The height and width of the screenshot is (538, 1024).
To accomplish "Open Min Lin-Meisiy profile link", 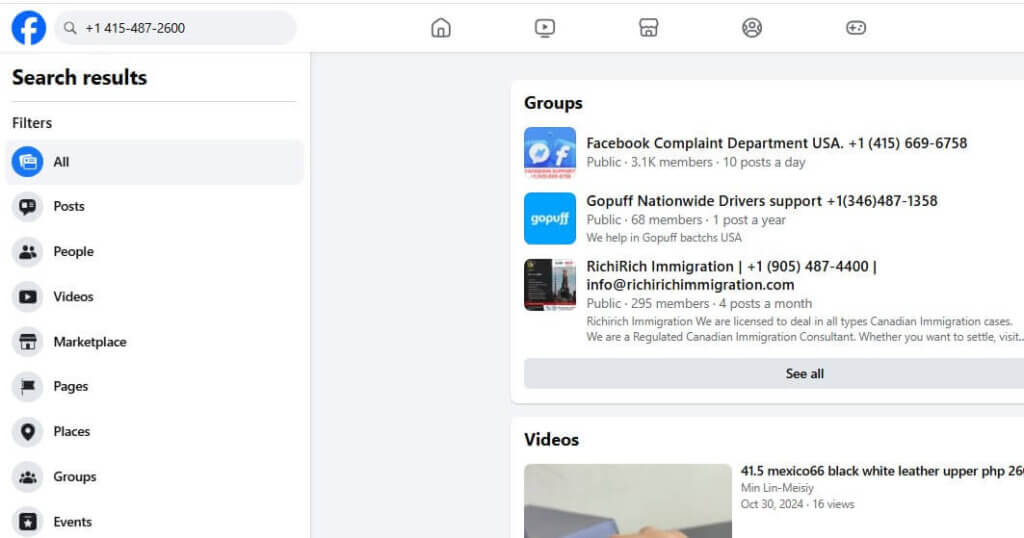I will (x=777, y=488).
